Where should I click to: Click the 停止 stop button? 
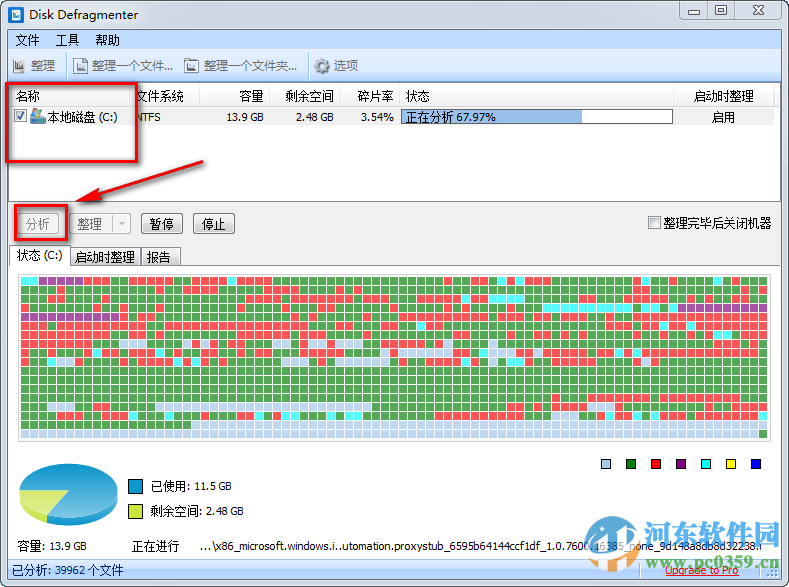pos(213,224)
